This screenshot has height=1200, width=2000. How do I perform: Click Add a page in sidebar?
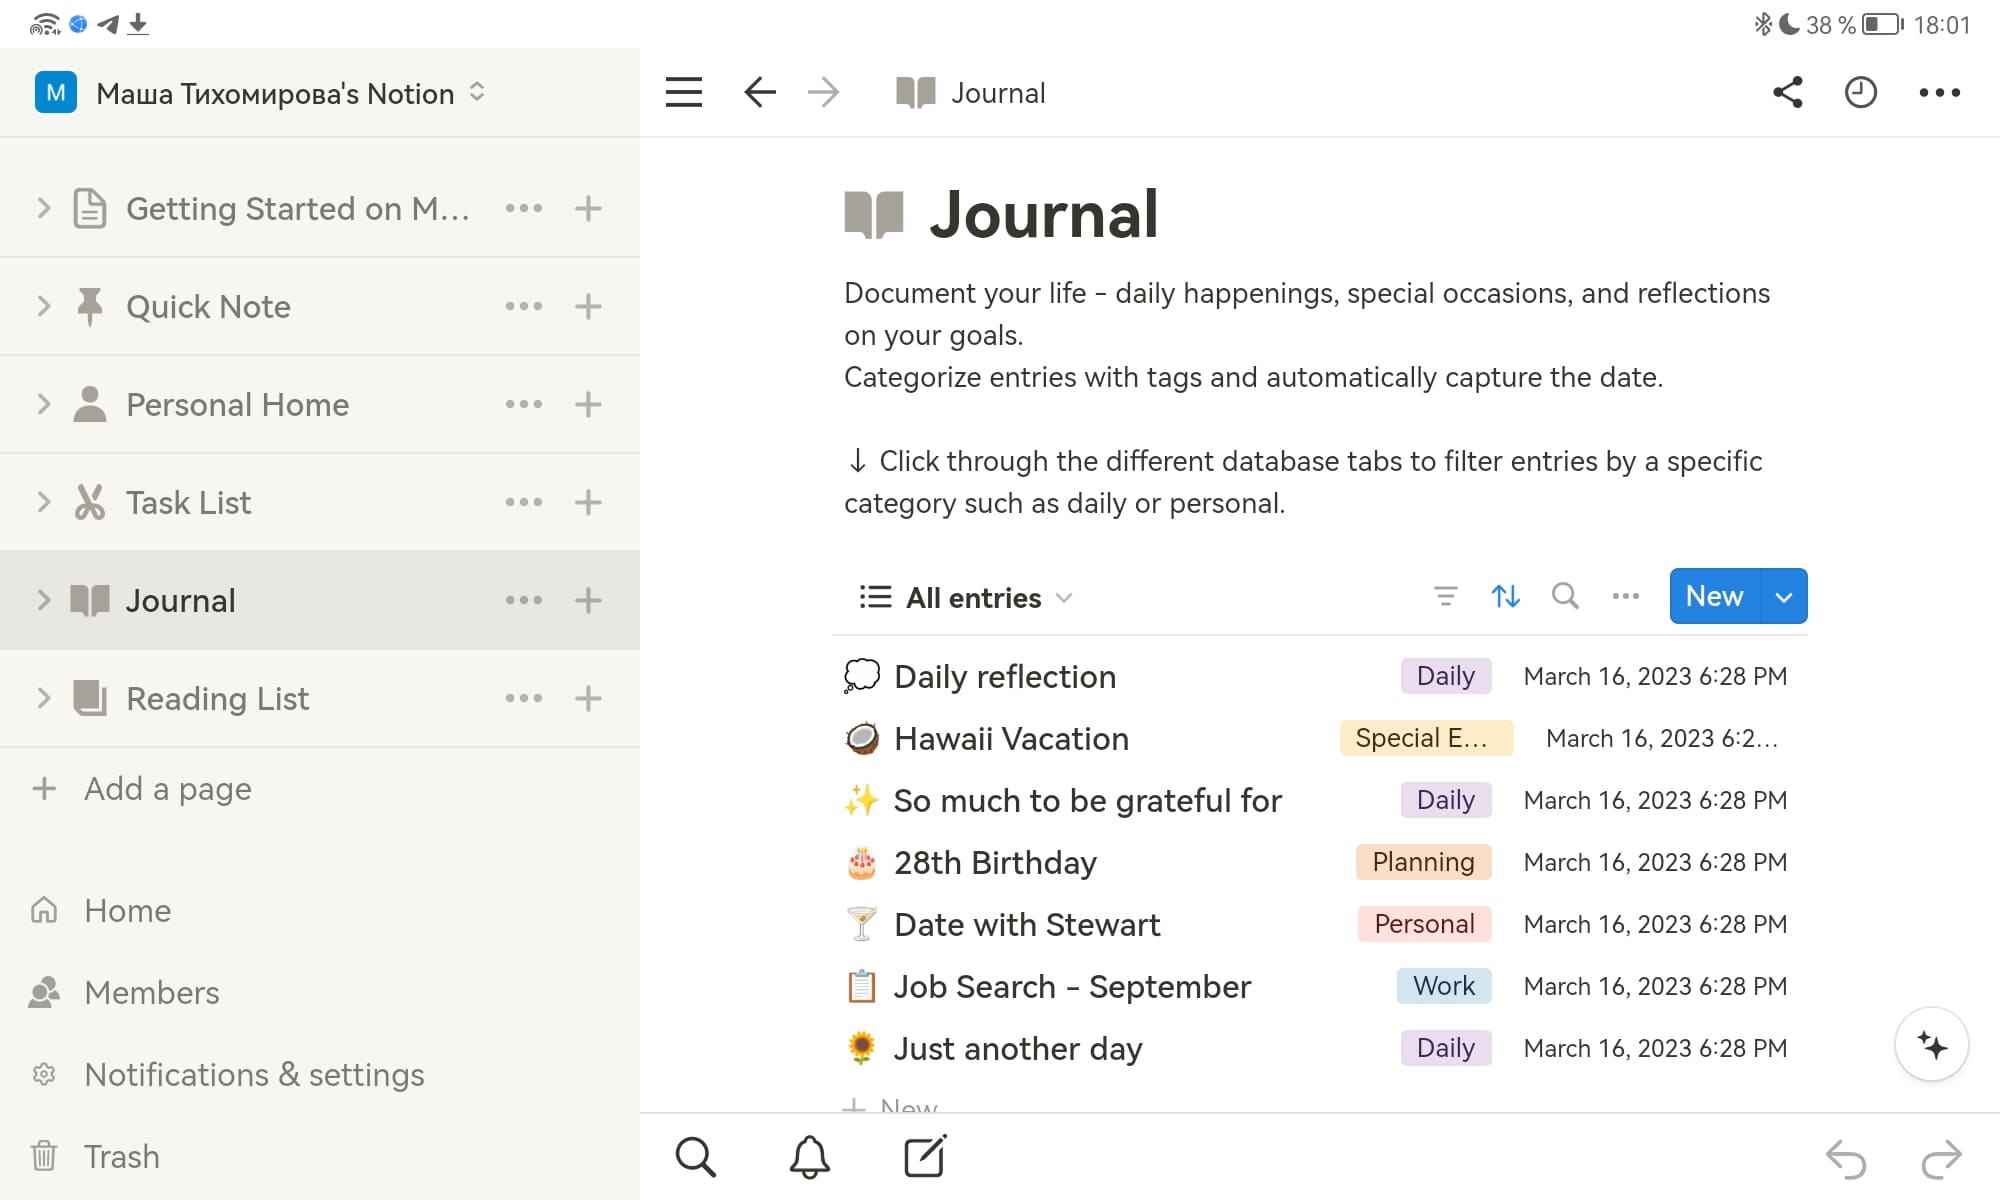click(x=167, y=789)
